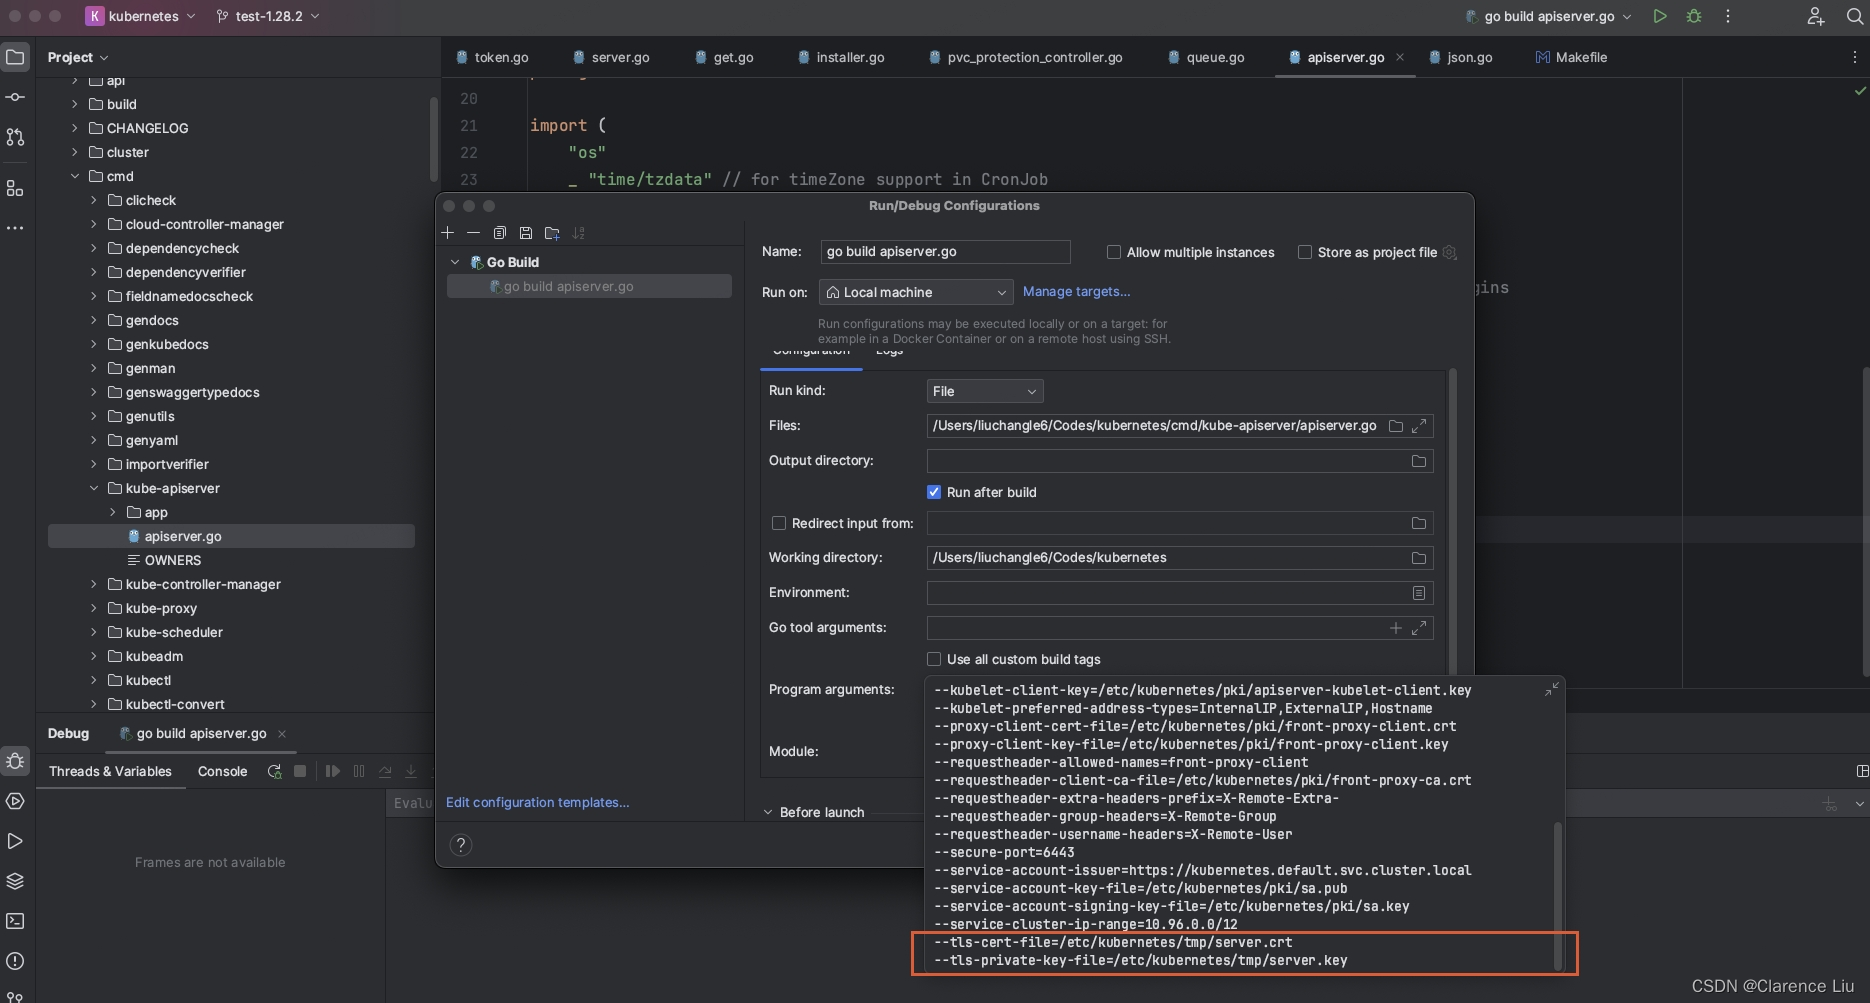Close the go build apiserver.go debug tab
The image size is (1870, 1003).
point(282,733)
